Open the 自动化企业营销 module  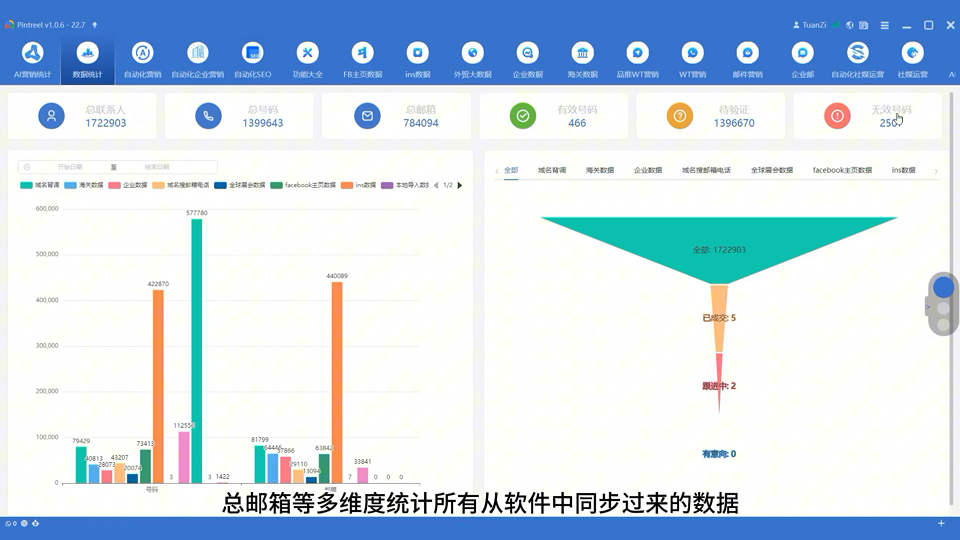click(x=198, y=59)
